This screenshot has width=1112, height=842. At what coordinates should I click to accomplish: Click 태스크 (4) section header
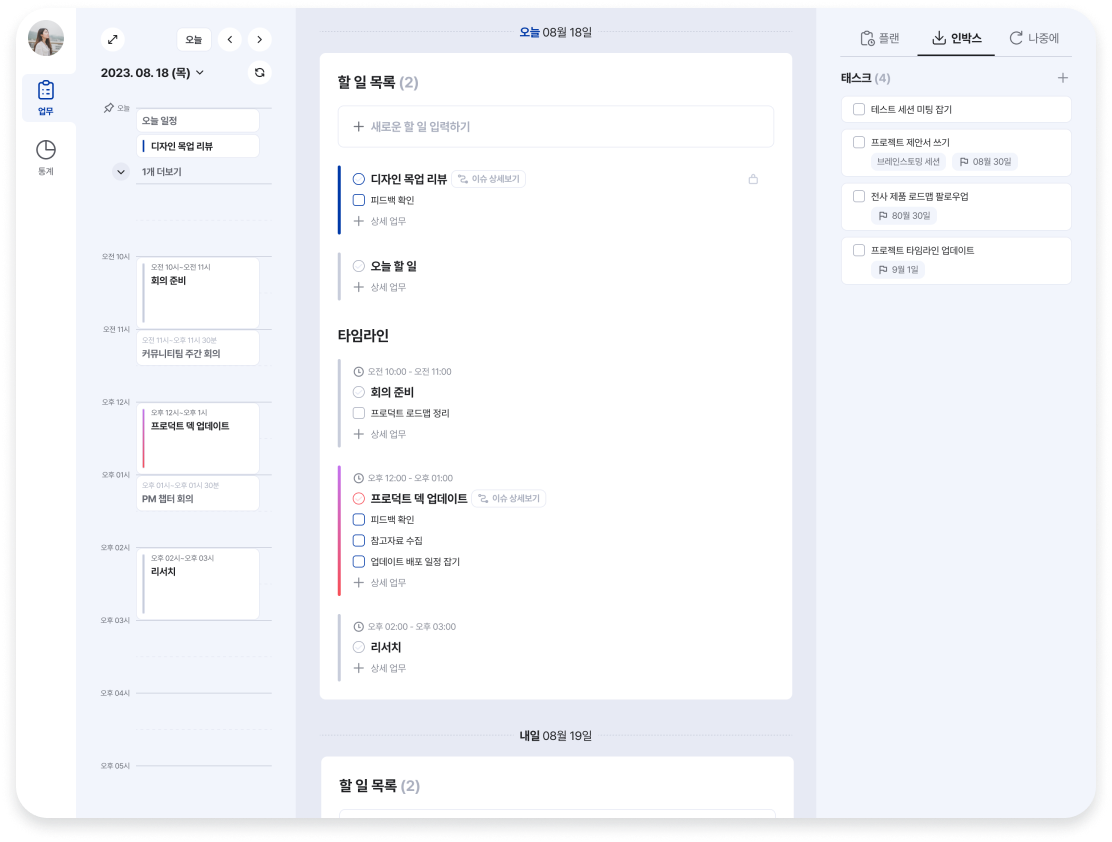865,78
